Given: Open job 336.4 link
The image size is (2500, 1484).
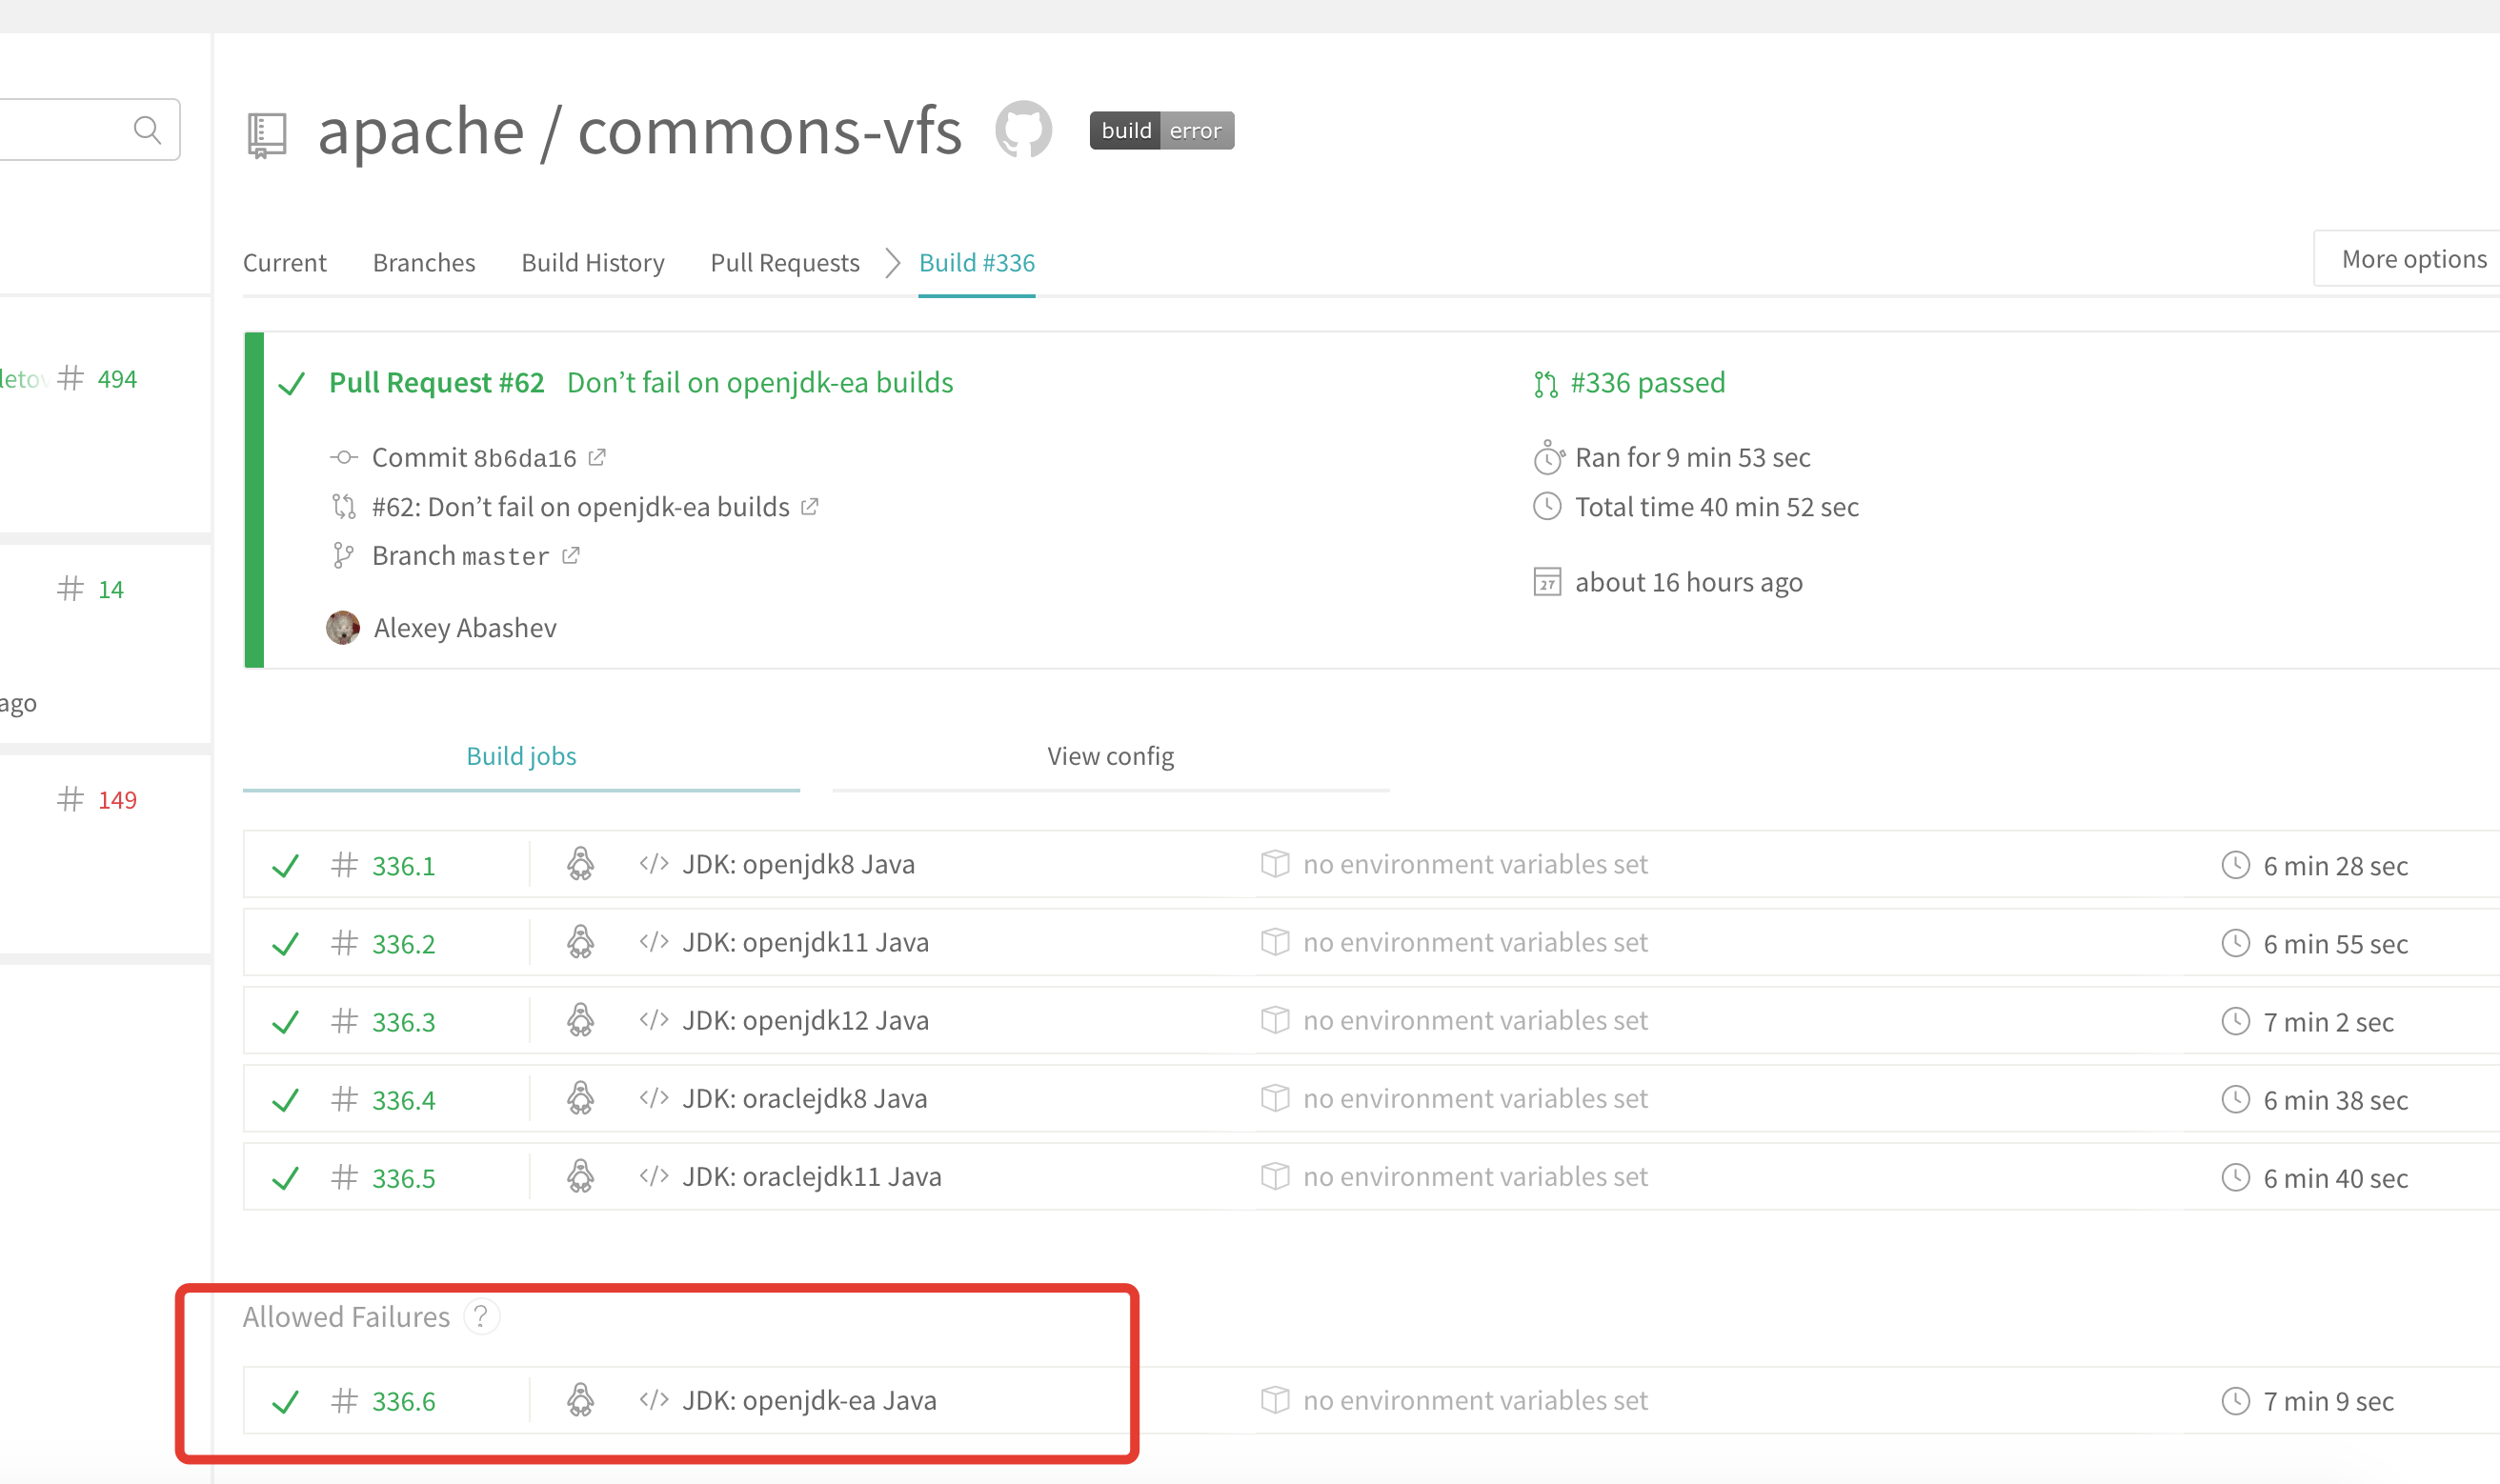Looking at the screenshot, I should [x=403, y=1099].
